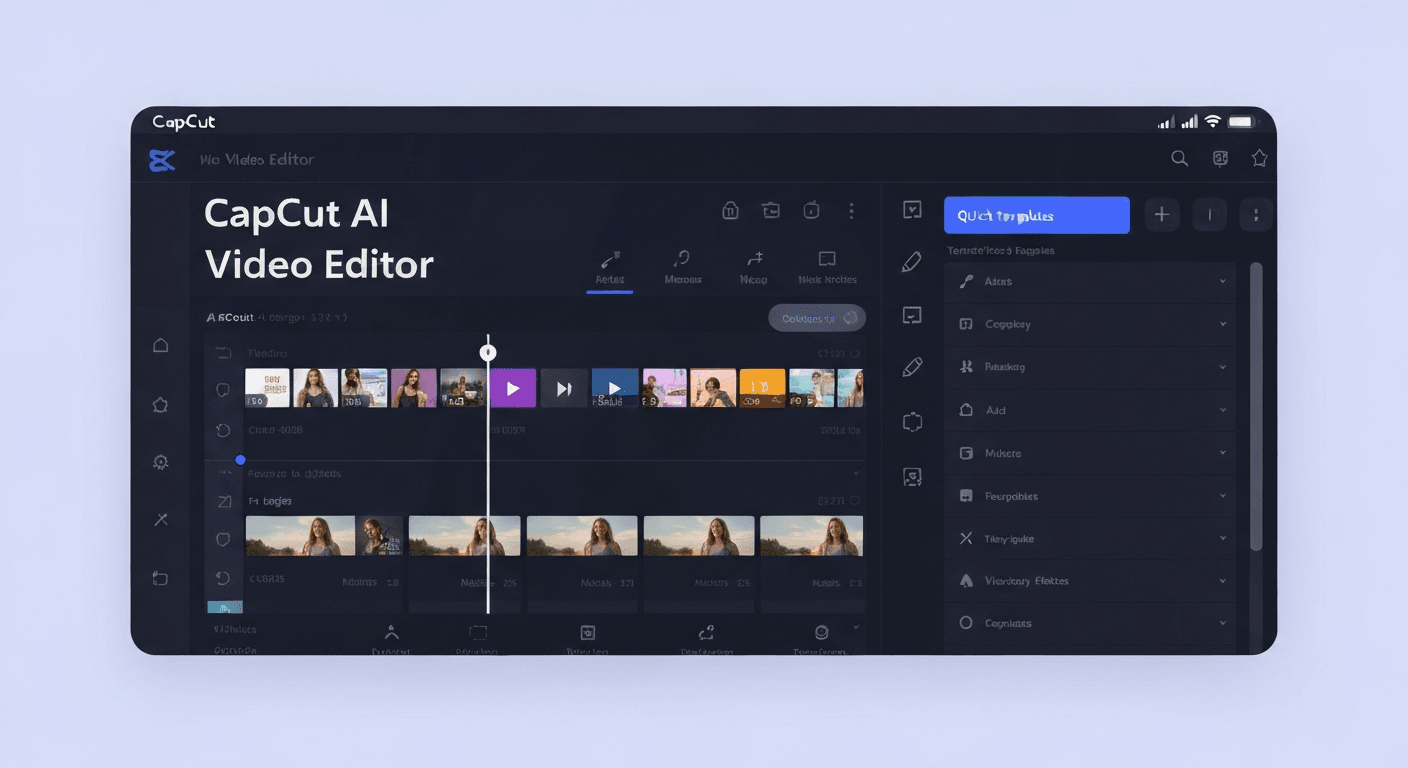Image resolution: width=1408 pixels, height=768 pixels.
Task: Expand the Music category in the templates panel
Action: pos(1090,453)
